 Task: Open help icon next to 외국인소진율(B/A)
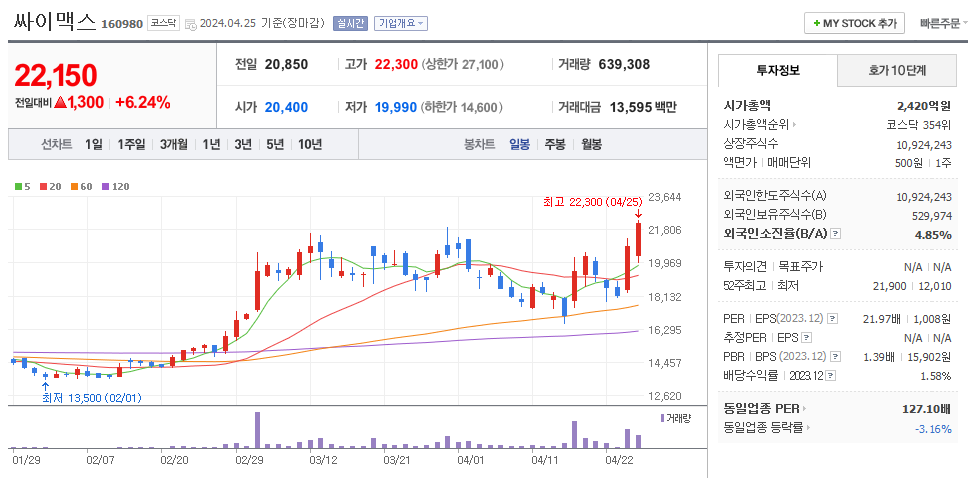coord(836,234)
